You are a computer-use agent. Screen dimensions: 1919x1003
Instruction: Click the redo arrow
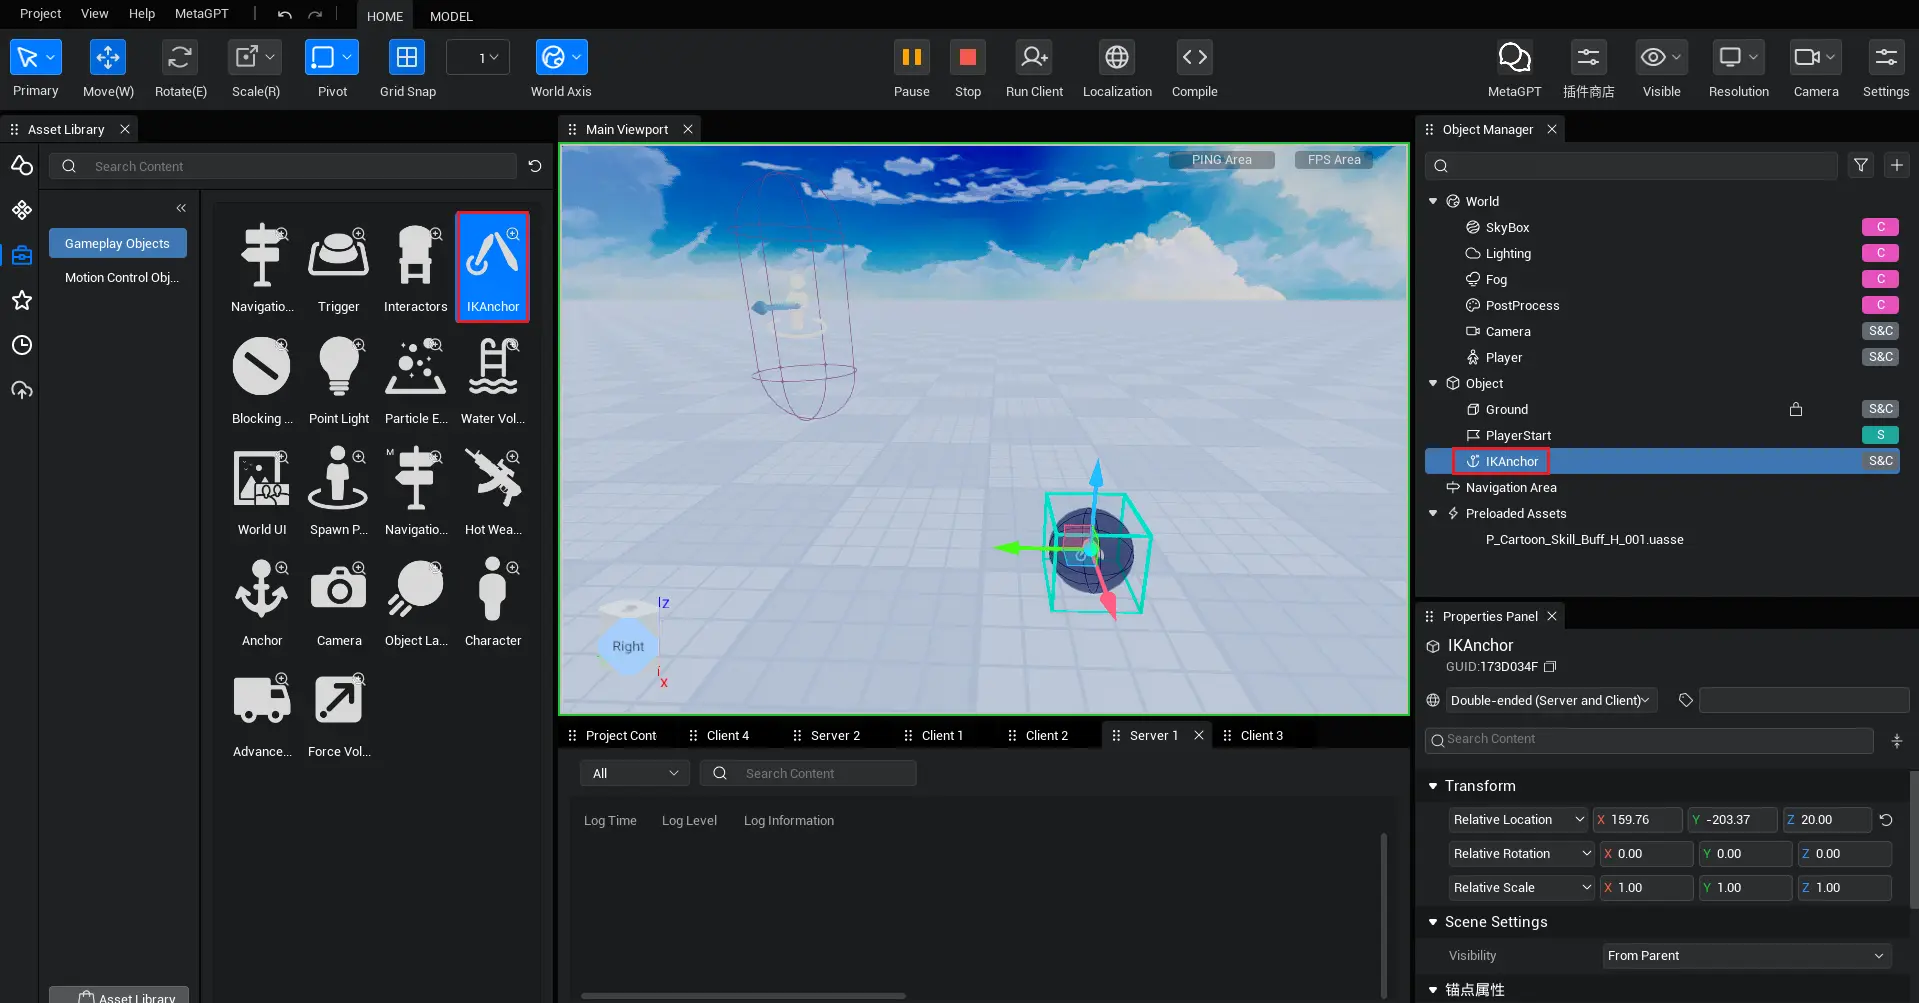click(x=315, y=14)
